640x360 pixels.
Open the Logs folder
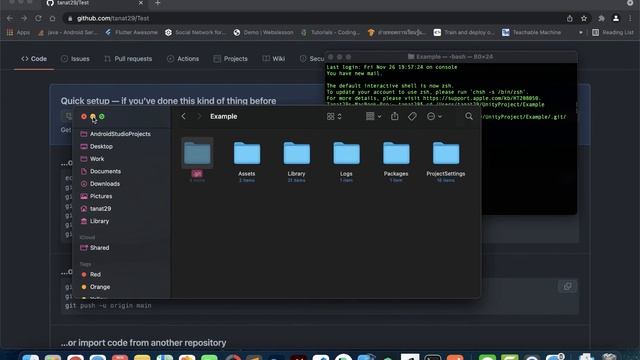tap(346, 154)
